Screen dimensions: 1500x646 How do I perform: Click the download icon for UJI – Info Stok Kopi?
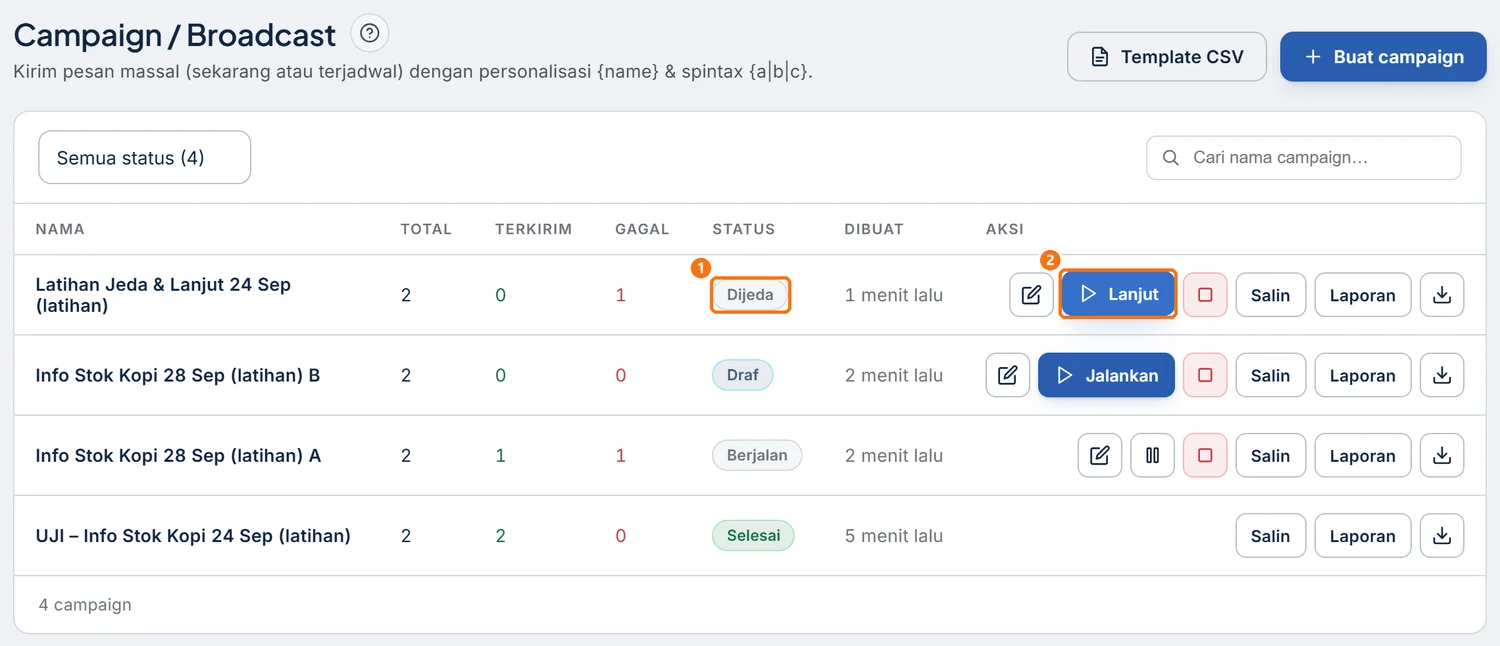click(x=1442, y=535)
